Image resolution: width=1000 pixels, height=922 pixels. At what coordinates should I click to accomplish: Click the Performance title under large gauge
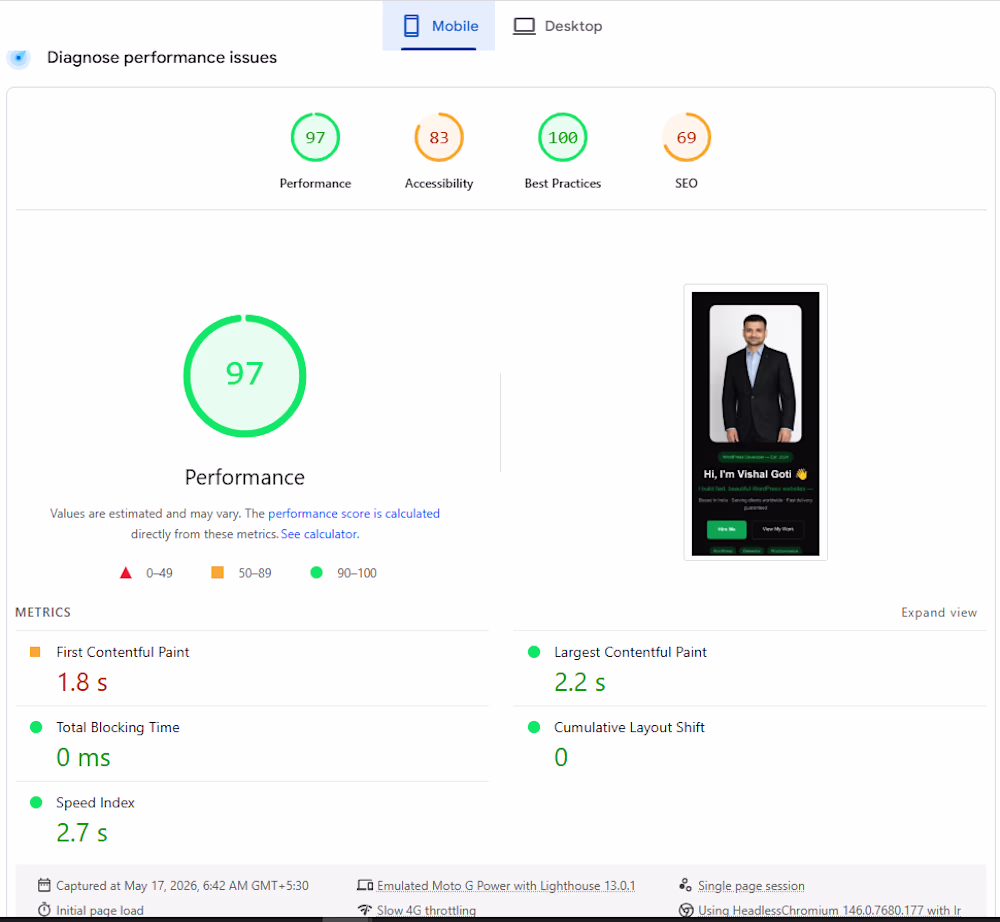[245, 478]
